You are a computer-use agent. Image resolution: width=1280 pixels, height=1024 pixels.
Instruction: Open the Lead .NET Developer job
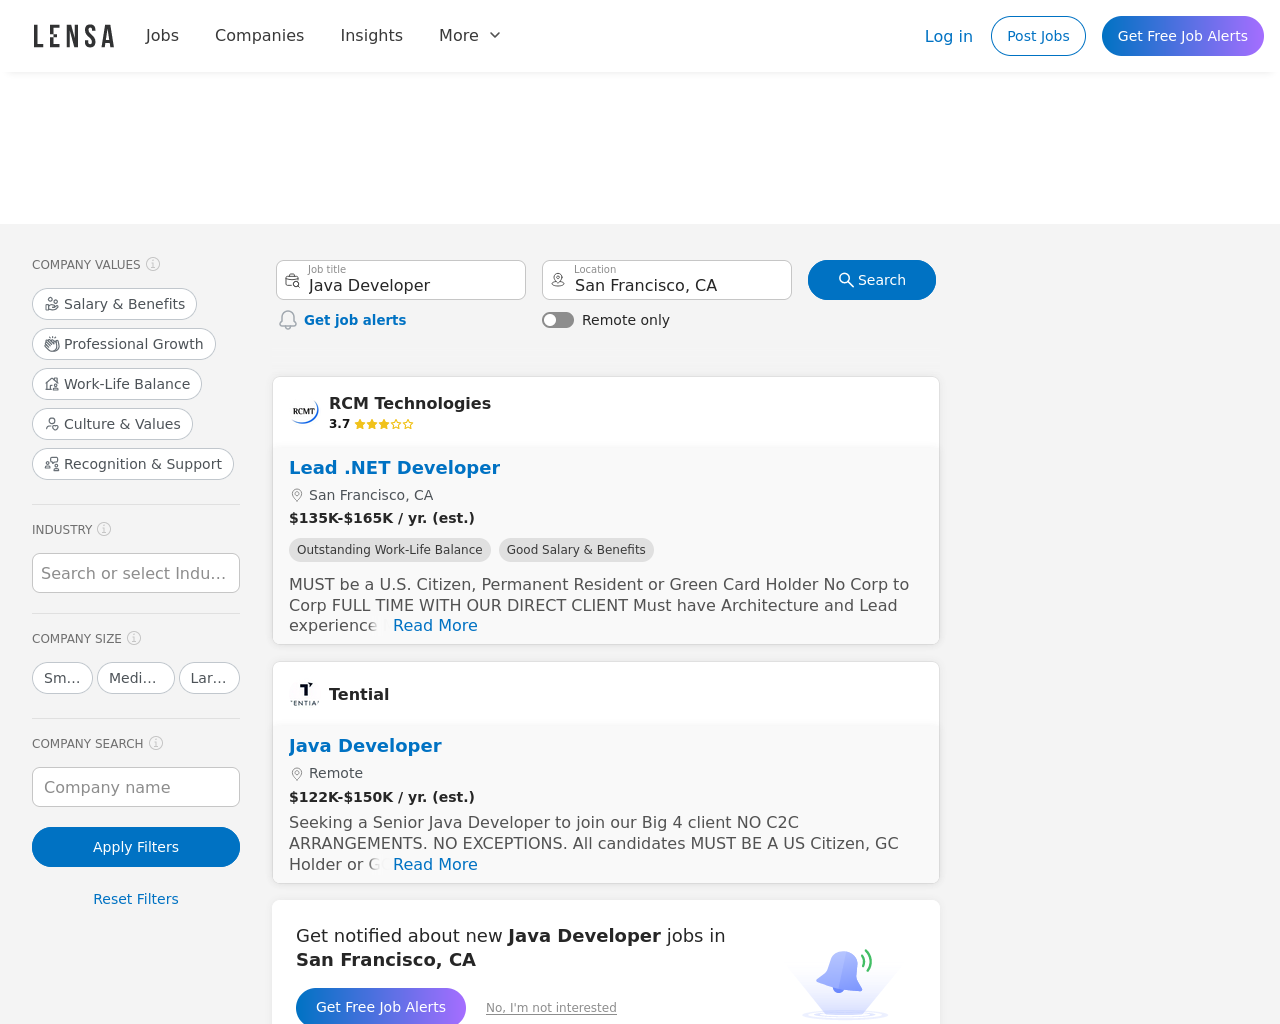[394, 467]
